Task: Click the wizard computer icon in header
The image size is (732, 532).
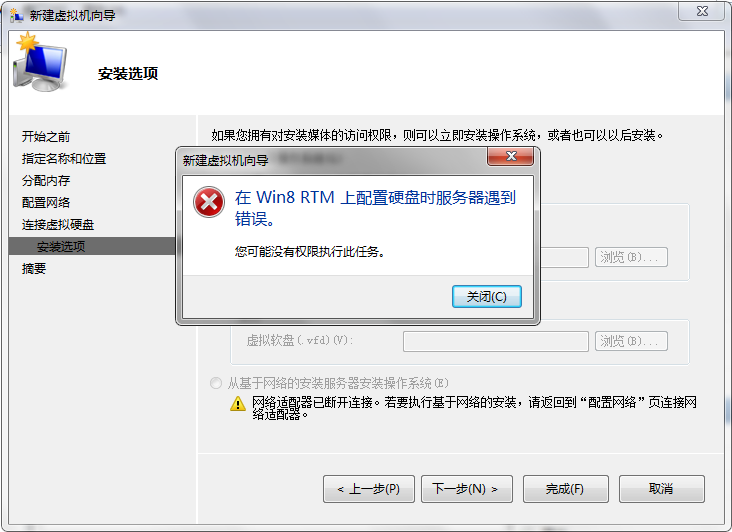Action: (40, 62)
